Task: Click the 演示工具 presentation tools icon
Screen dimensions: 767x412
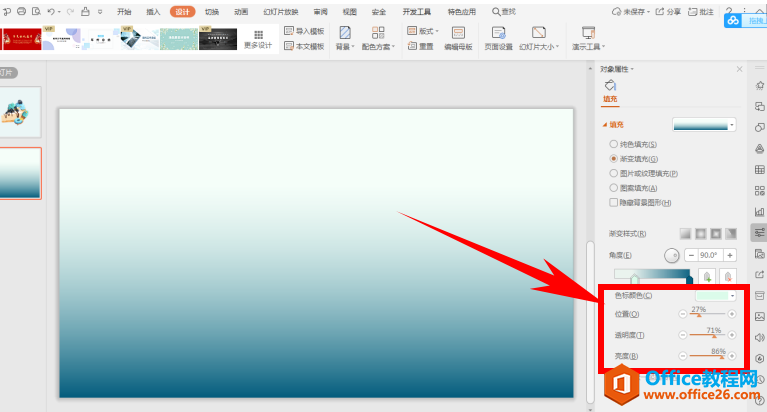Action: tap(587, 38)
